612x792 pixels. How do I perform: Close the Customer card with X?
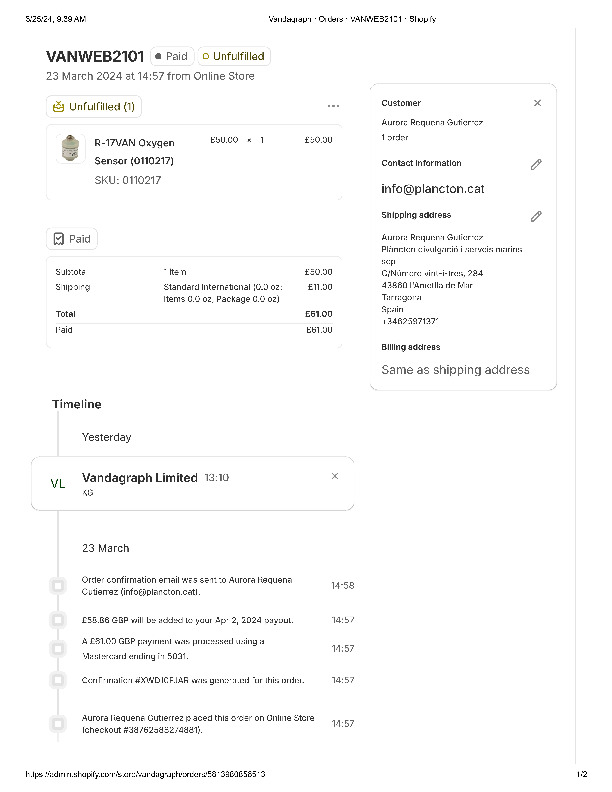[537, 103]
